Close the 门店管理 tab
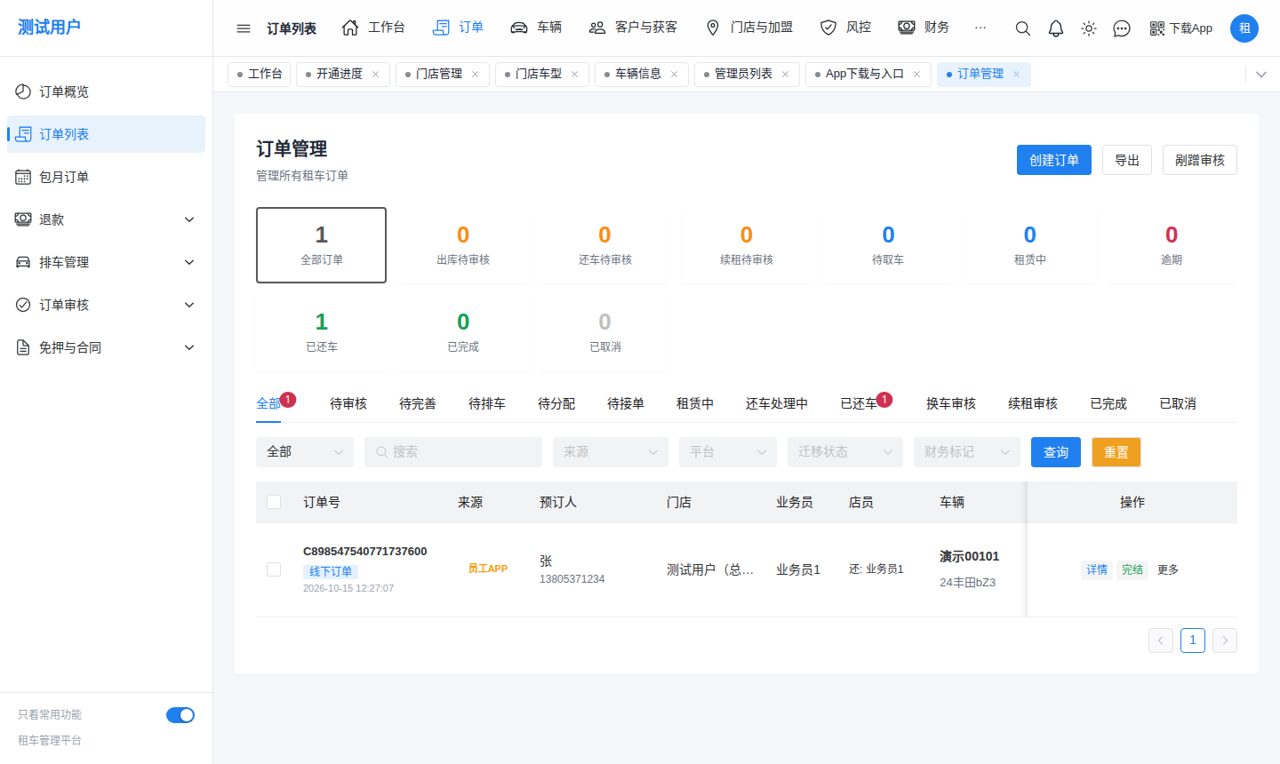Image resolution: width=1280 pixels, height=764 pixels. tap(475, 74)
